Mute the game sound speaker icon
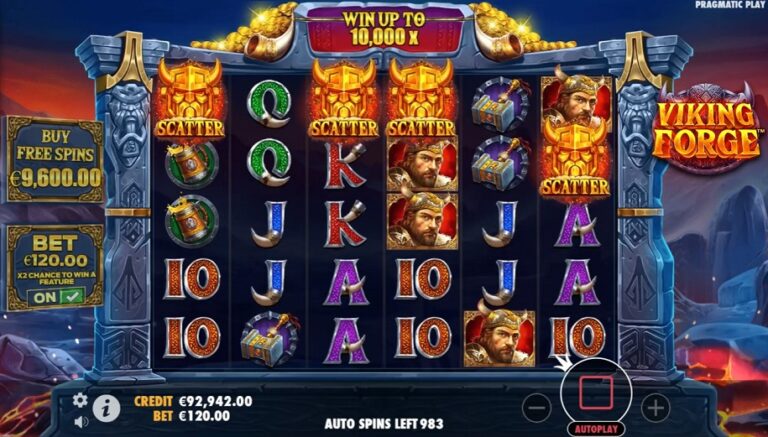This screenshot has height=437, width=768. coord(81,421)
